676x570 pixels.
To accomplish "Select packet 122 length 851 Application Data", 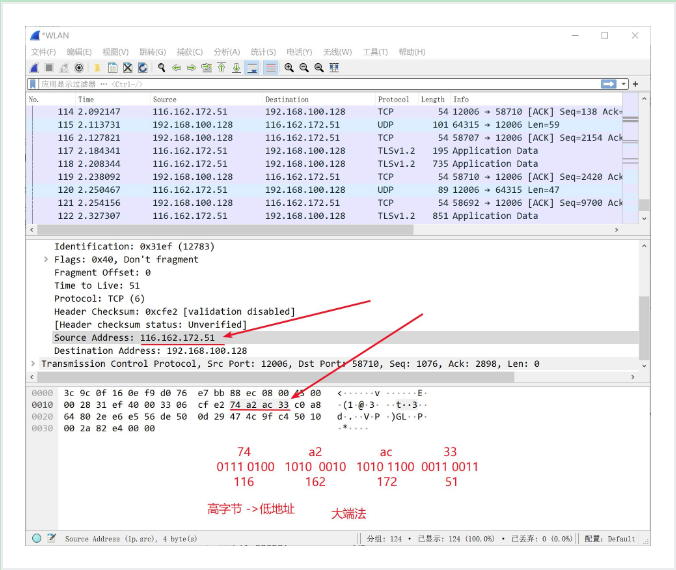I will (x=325, y=216).
